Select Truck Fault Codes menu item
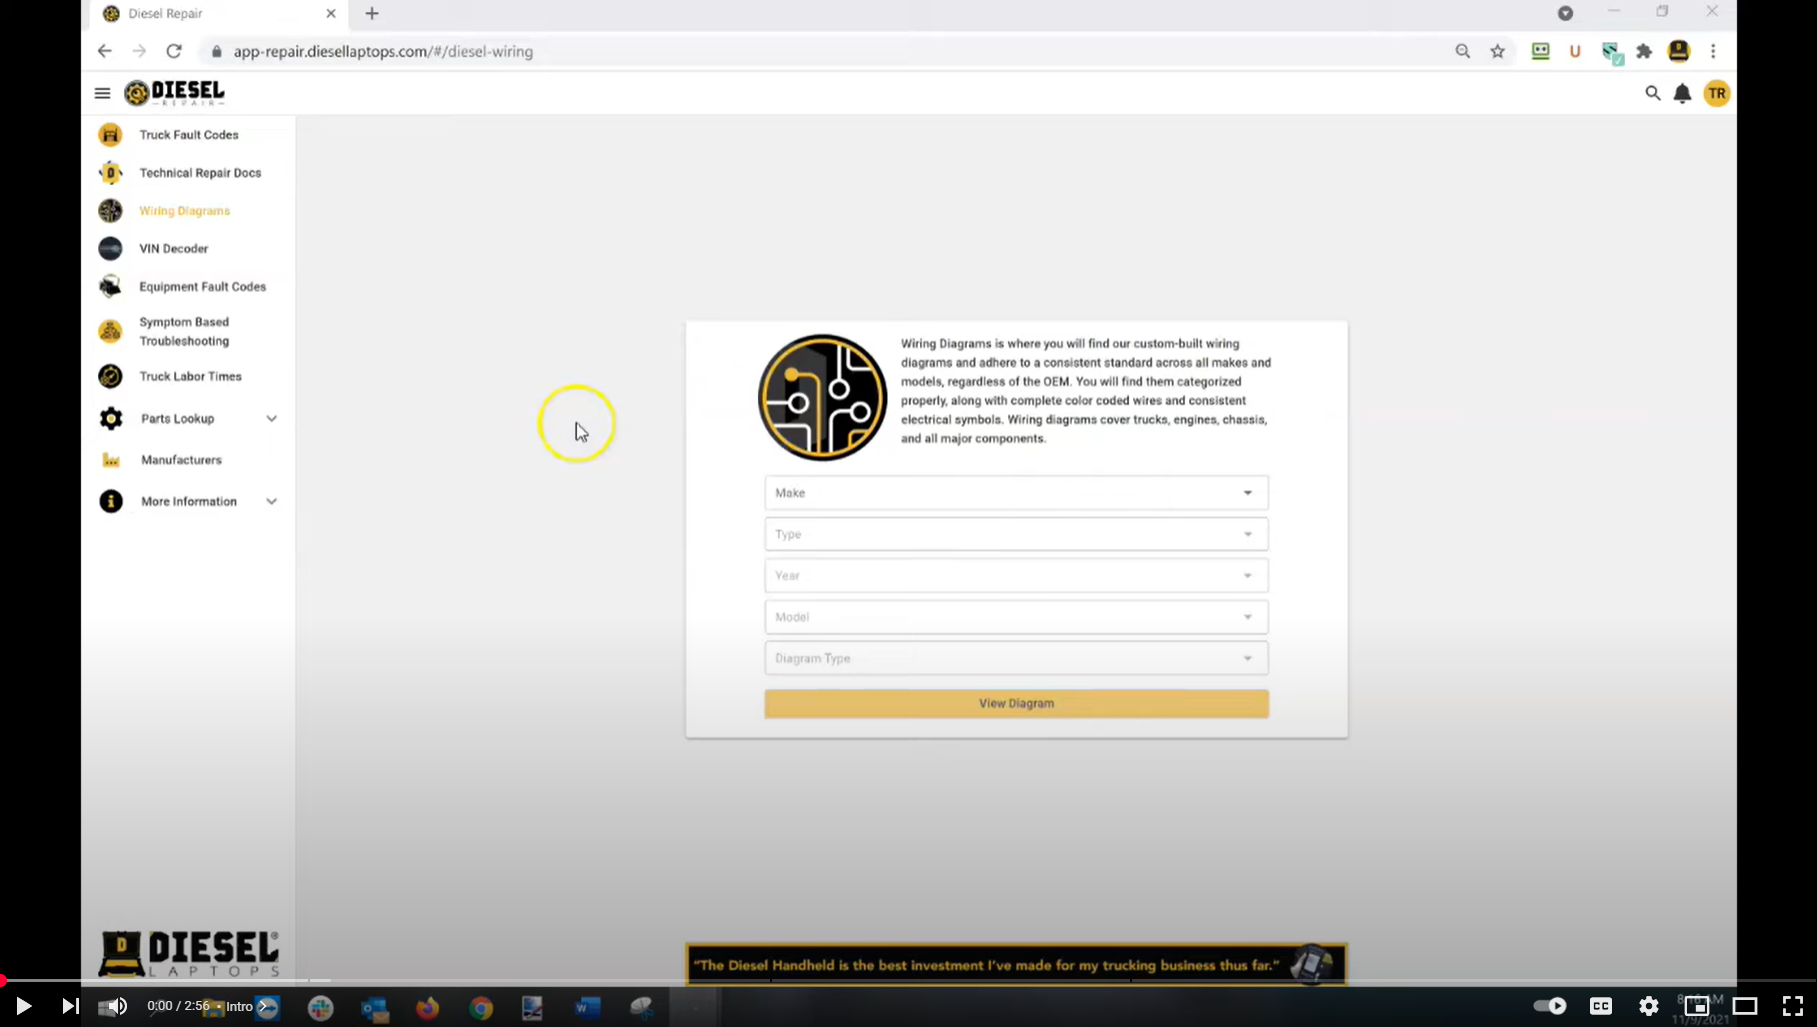Screen dimensions: 1817x1027 coord(189,135)
